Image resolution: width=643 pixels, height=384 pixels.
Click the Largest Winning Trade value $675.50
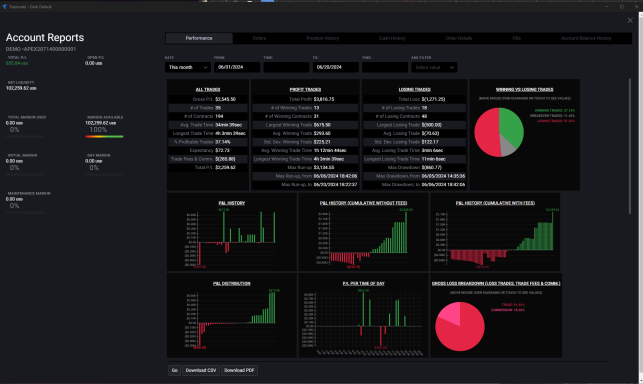point(322,125)
